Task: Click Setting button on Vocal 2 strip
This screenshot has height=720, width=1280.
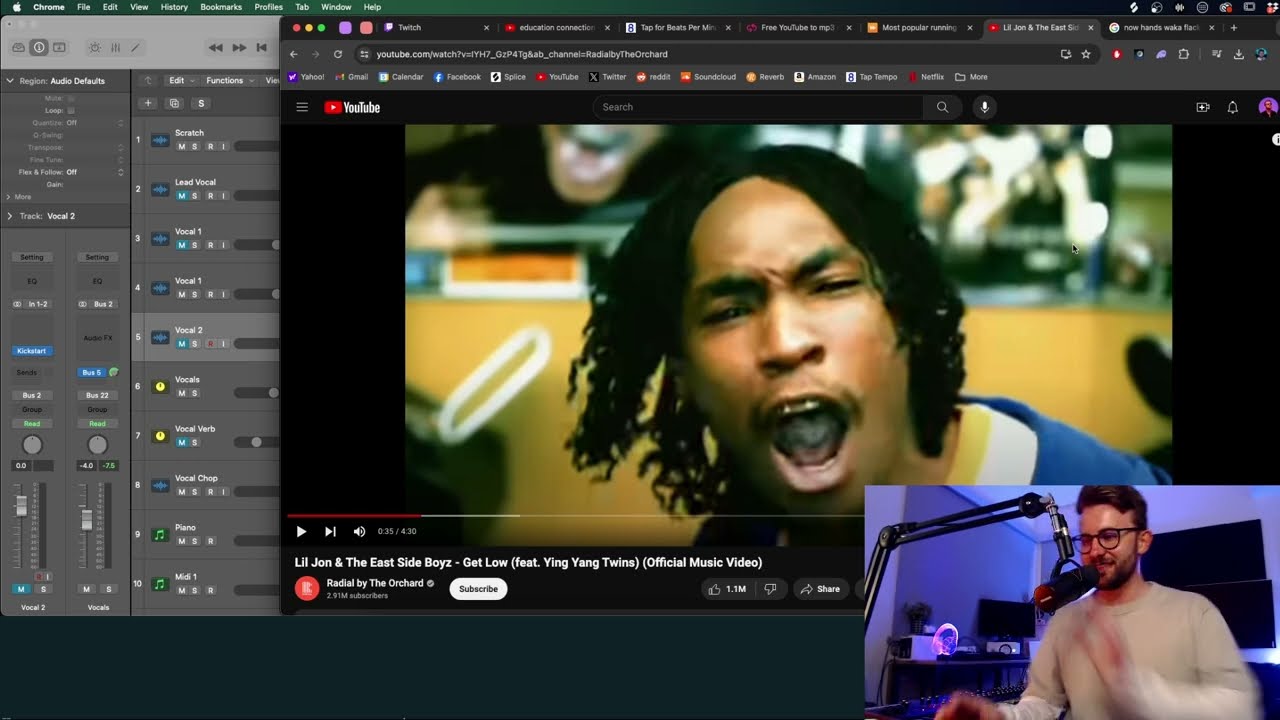Action: point(32,257)
